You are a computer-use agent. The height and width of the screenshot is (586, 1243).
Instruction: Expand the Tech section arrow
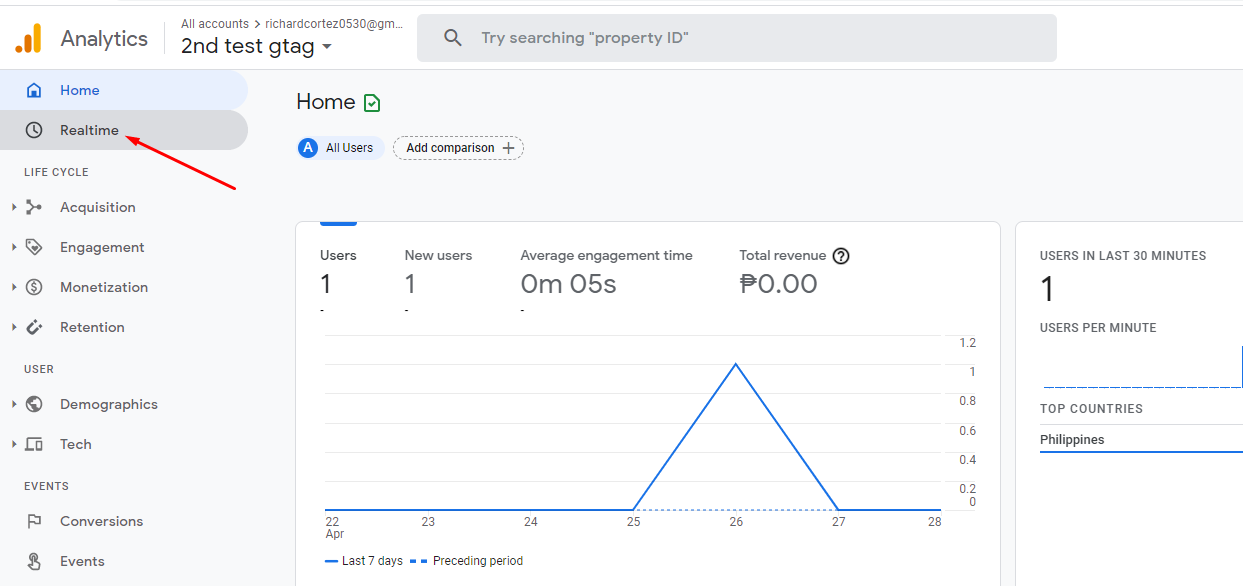pos(14,444)
